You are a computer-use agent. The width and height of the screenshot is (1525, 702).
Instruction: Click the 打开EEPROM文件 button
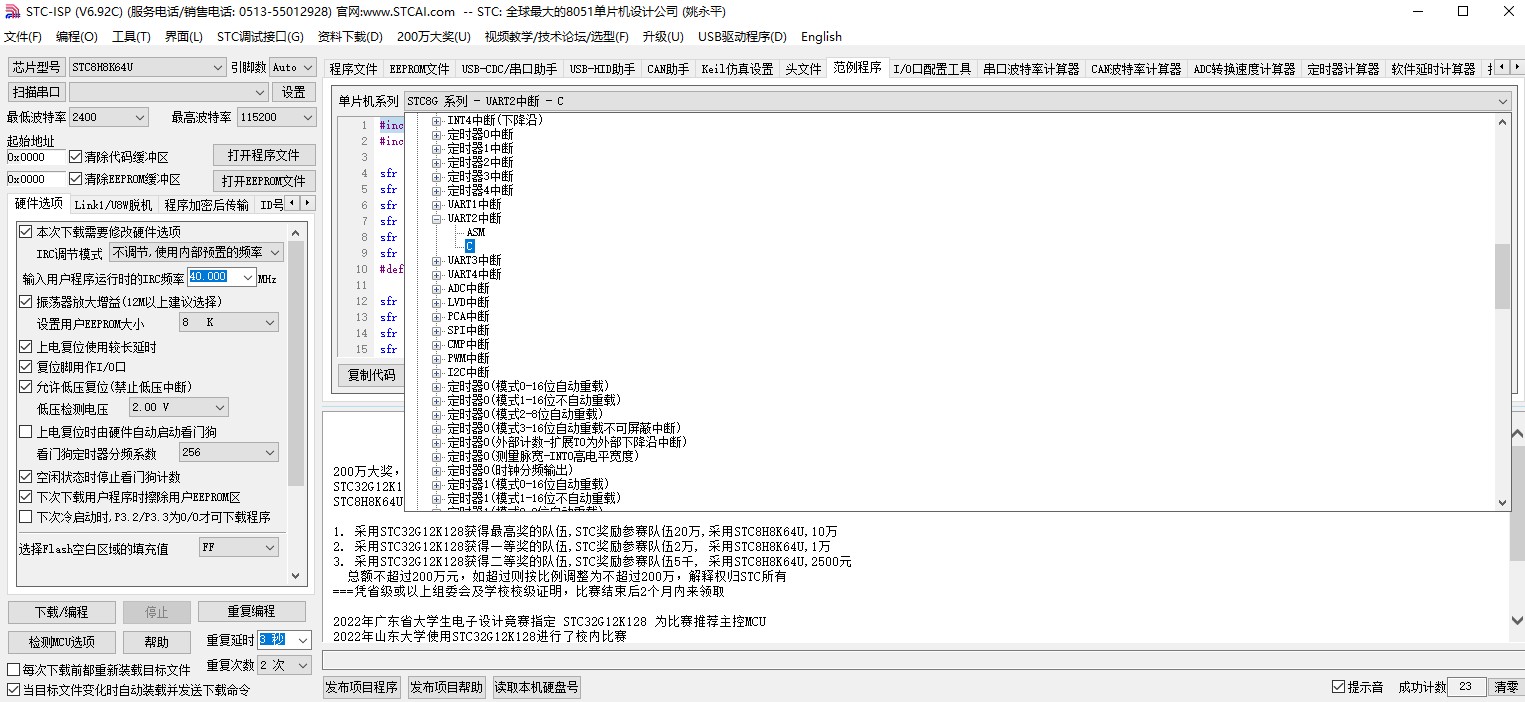(x=264, y=181)
